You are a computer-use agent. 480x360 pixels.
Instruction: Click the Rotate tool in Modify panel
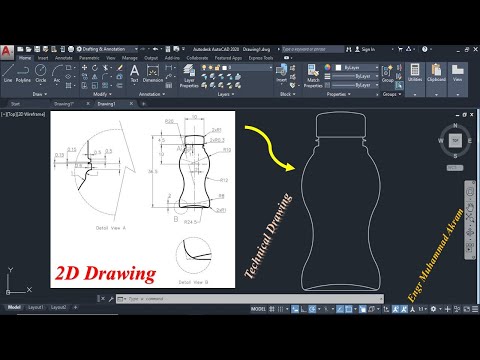[x=95, y=68]
